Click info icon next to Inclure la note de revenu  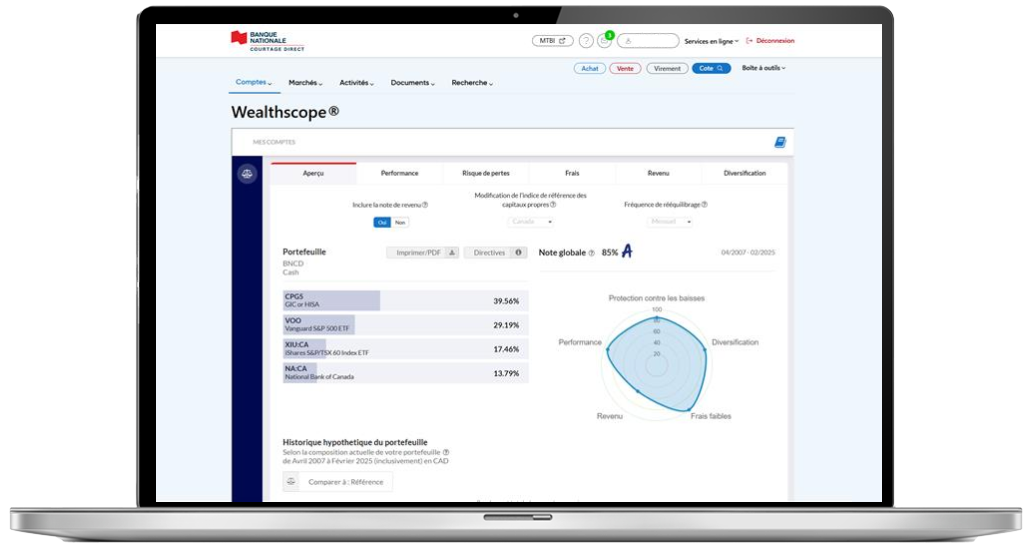point(425,205)
